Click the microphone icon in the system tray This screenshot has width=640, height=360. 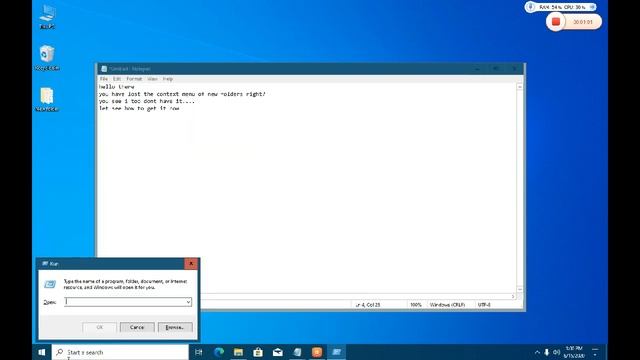[x=547, y=352]
